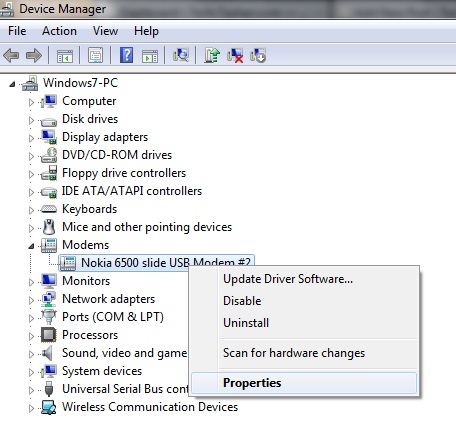Click the Network adapters icon

49,299
